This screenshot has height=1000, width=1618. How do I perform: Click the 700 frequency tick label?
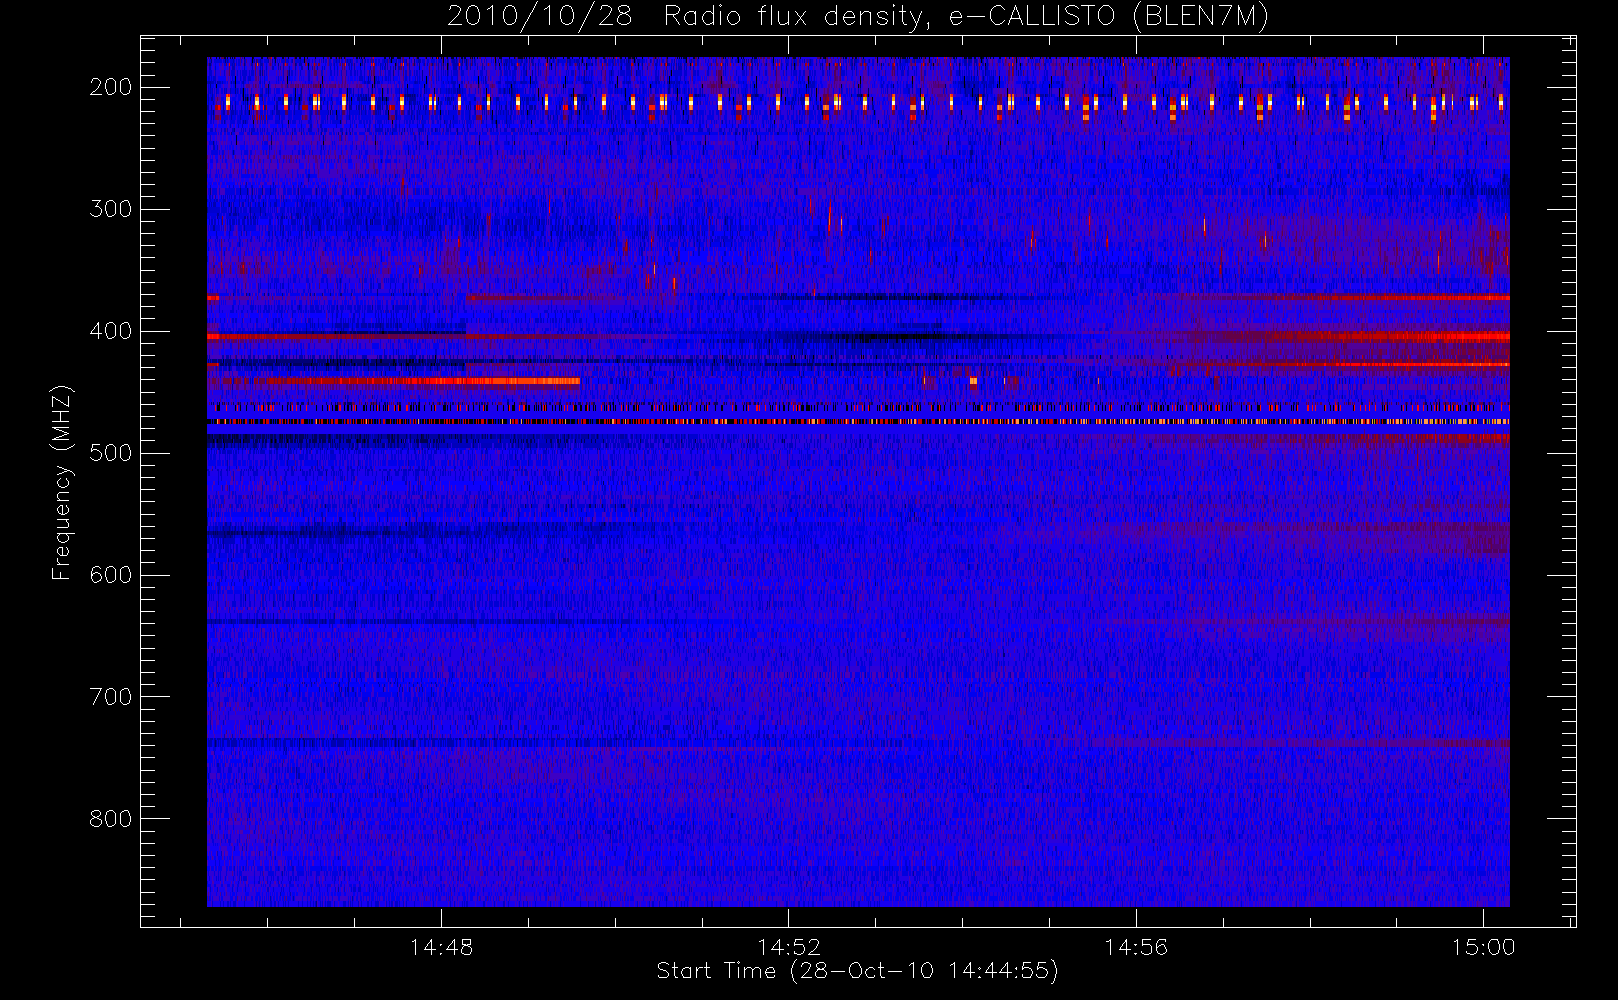pyautogui.click(x=110, y=697)
